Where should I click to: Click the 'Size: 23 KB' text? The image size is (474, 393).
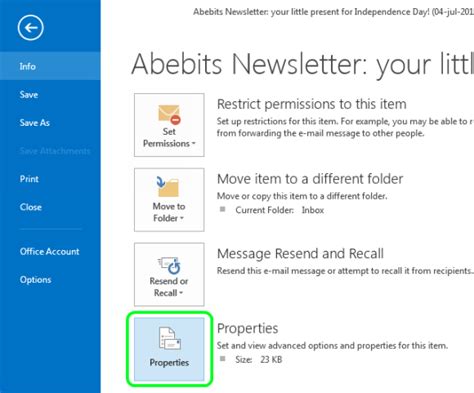pyautogui.click(x=259, y=360)
